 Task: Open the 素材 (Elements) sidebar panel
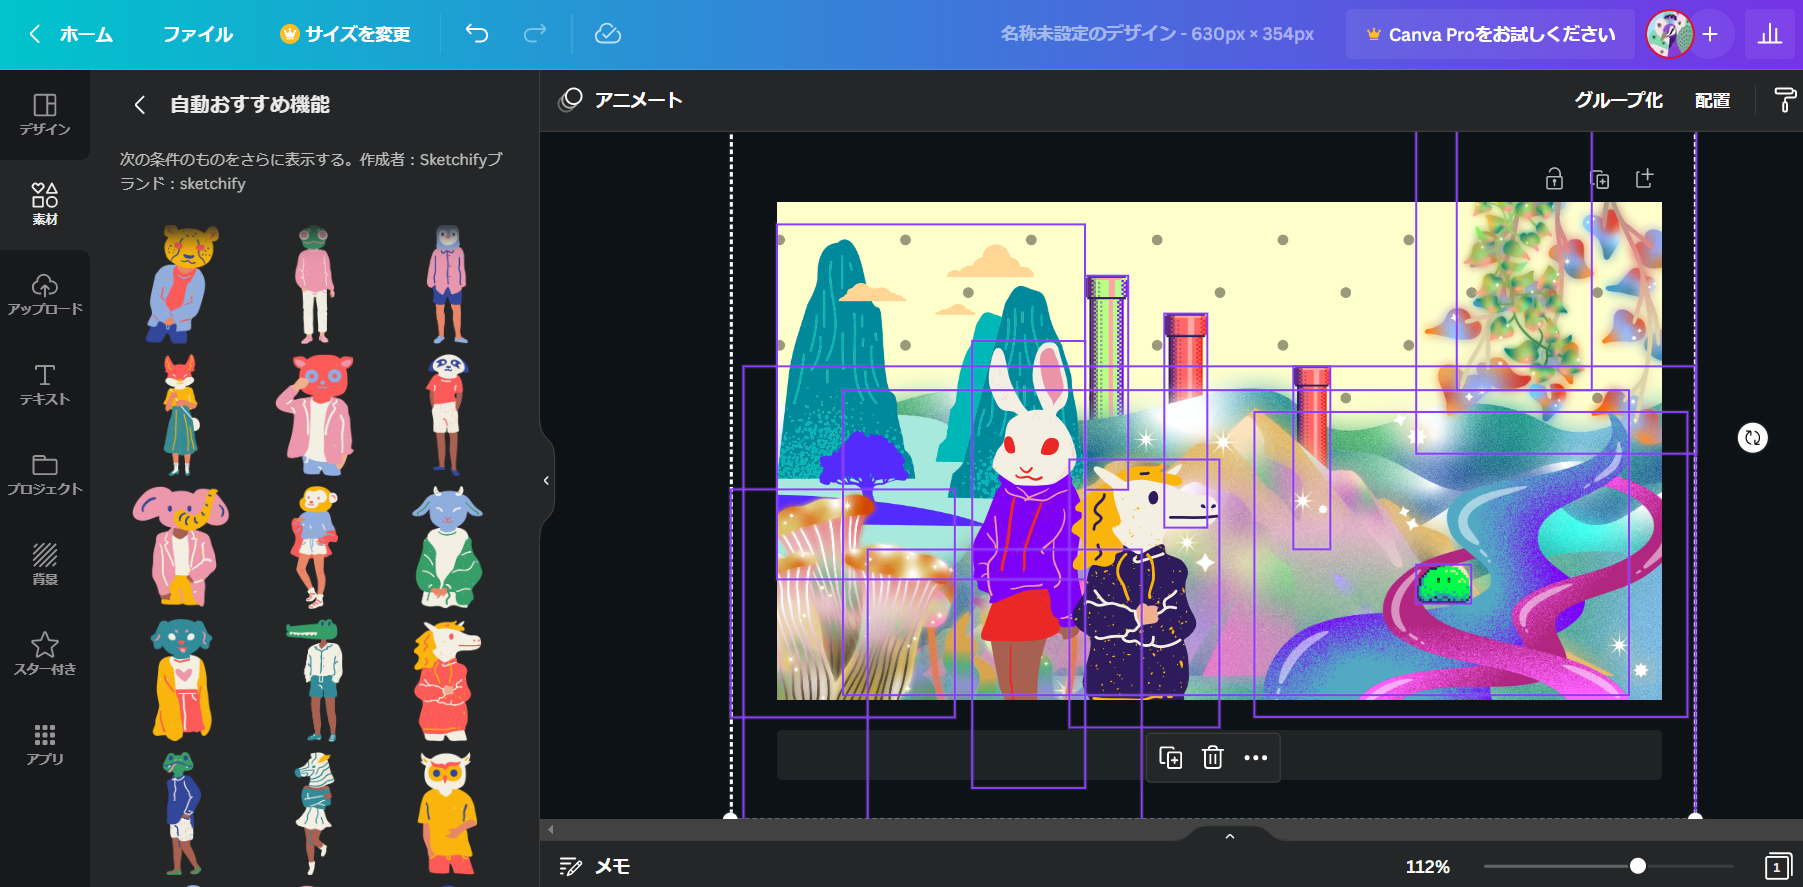click(45, 204)
